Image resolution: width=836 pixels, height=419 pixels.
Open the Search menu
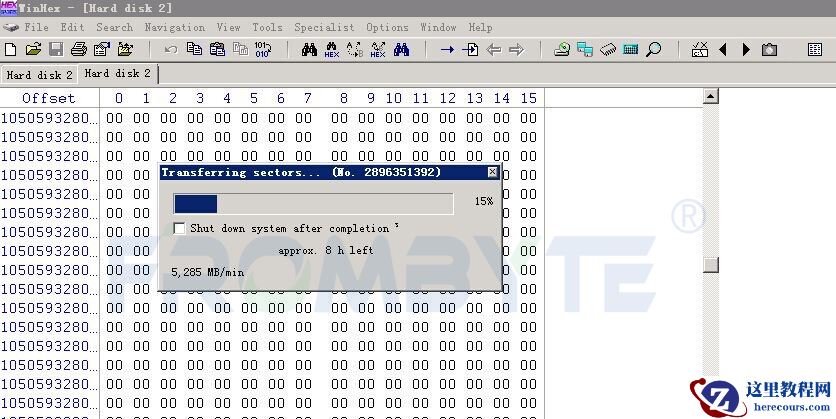click(x=115, y=27)
